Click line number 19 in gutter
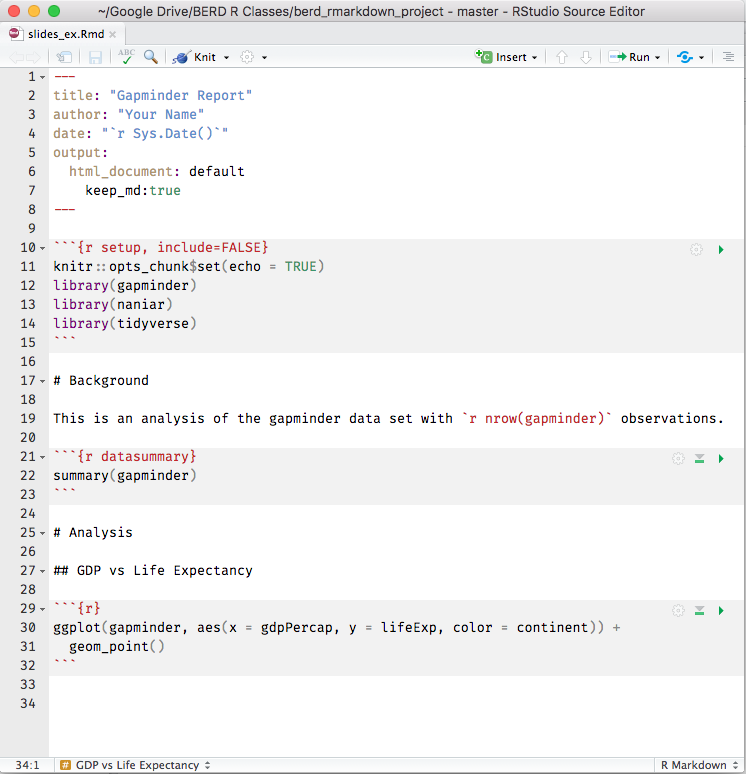 (x=28, y=419)
